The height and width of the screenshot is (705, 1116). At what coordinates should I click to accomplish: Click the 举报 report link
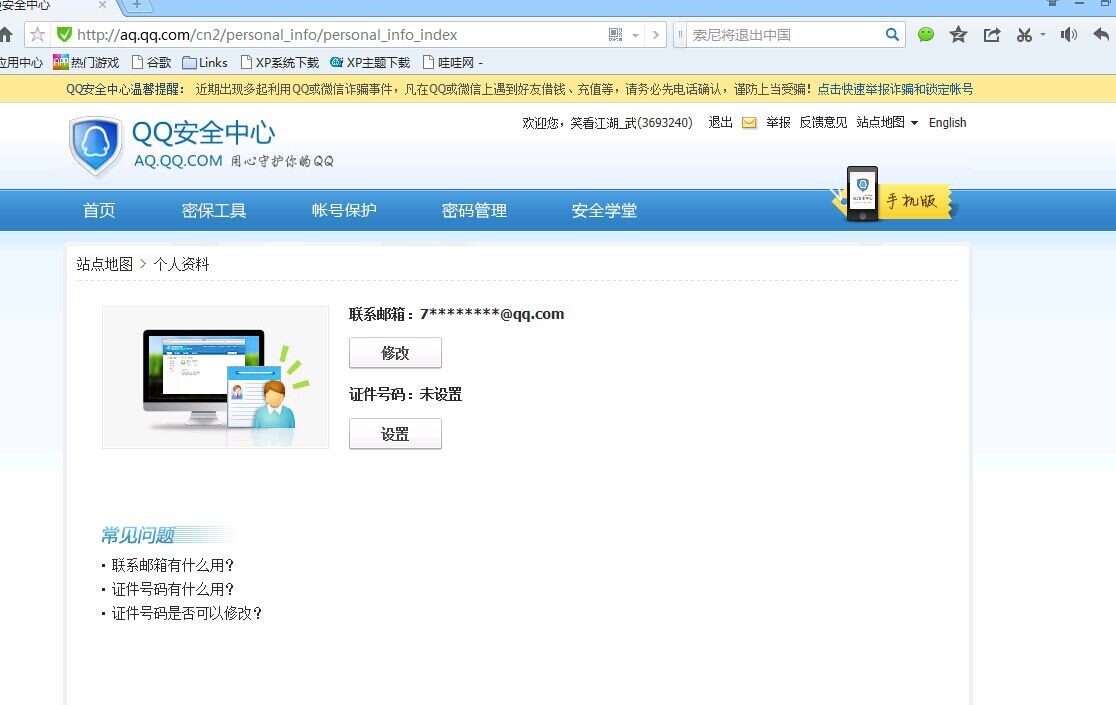click(x=778, y=122)
